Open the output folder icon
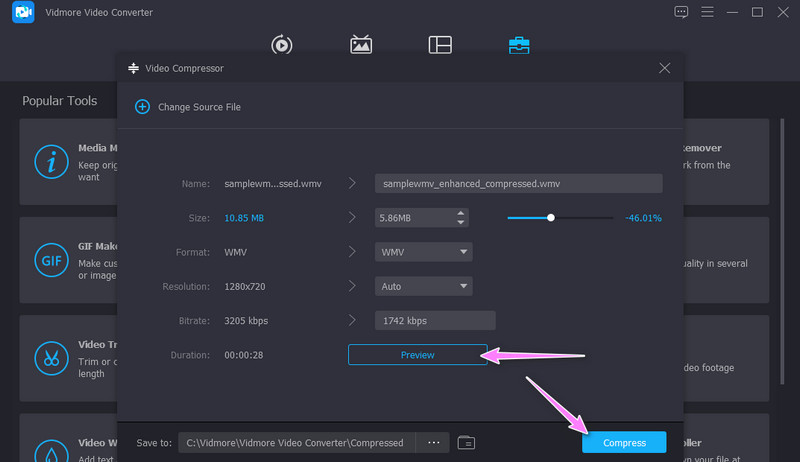Viewport: 800px width, 462px height. coord(466,442)
